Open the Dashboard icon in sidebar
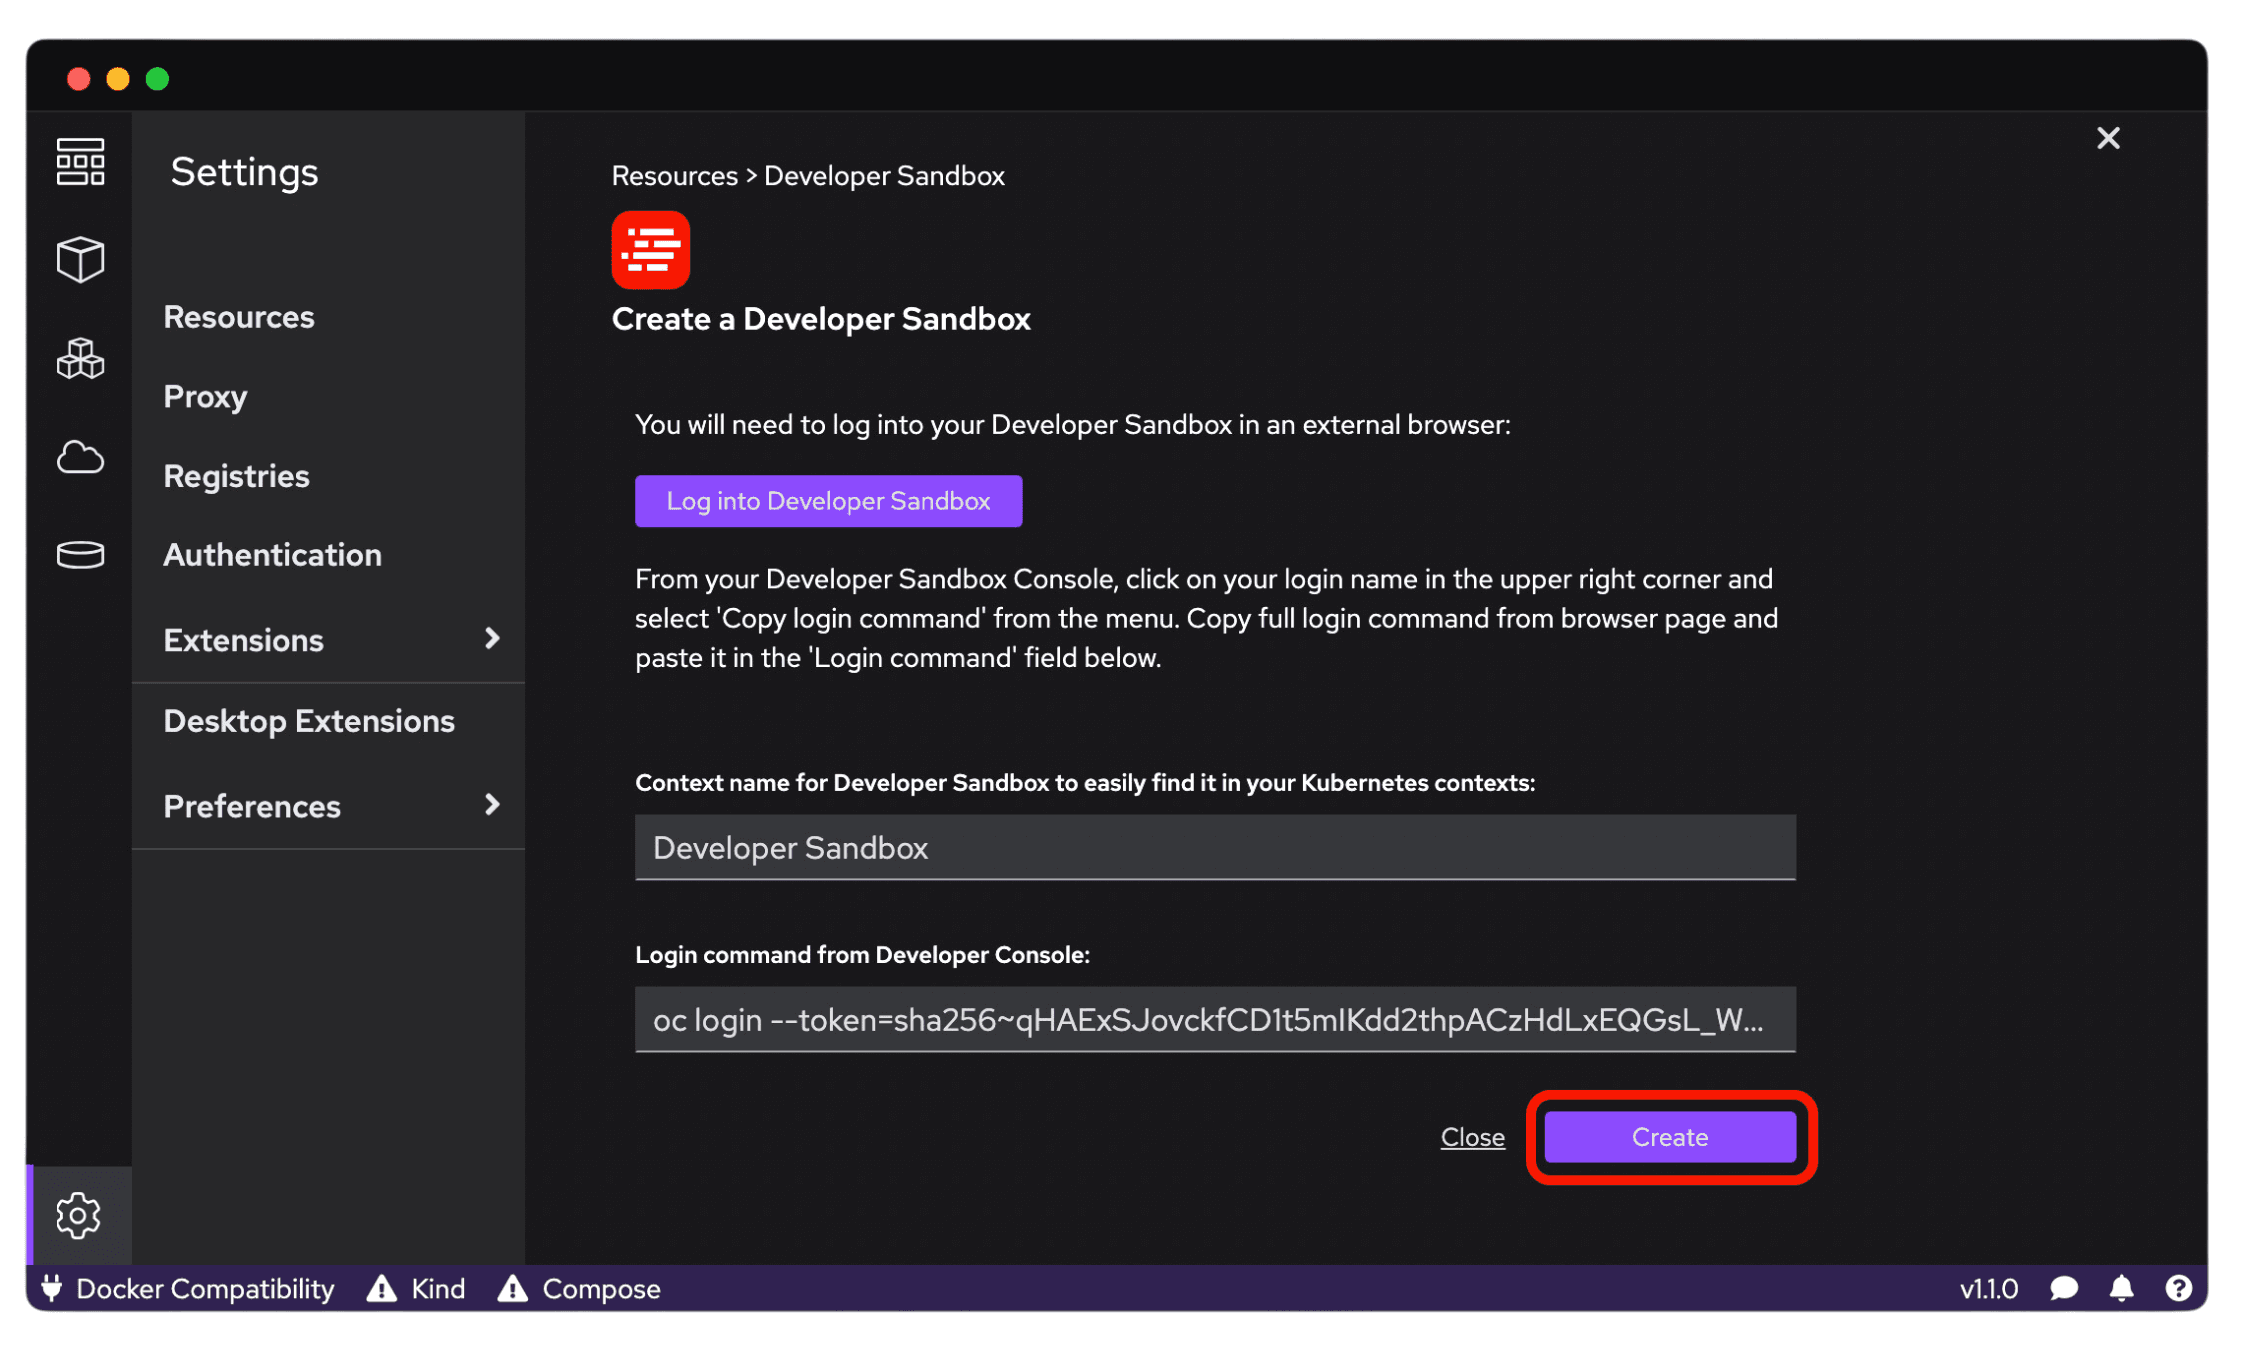This screenshot has width=2242, height=1370. pos(80,162)
